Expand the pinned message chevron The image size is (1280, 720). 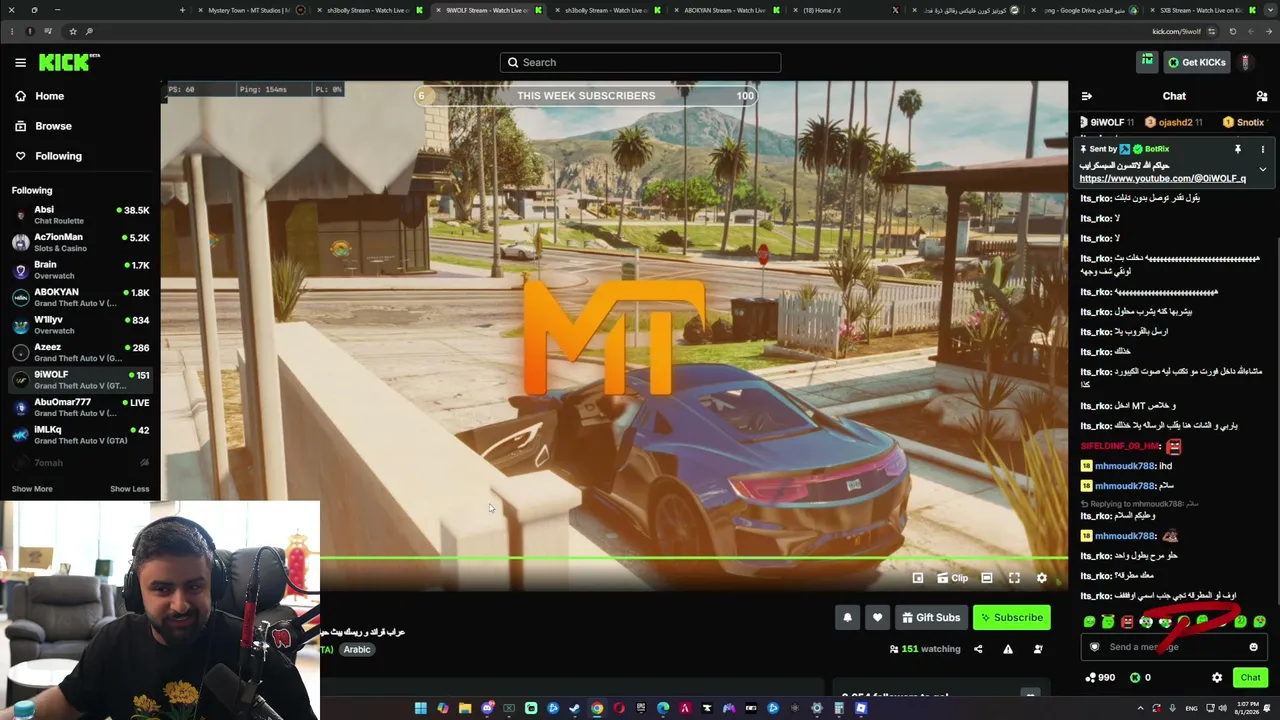1262,169
